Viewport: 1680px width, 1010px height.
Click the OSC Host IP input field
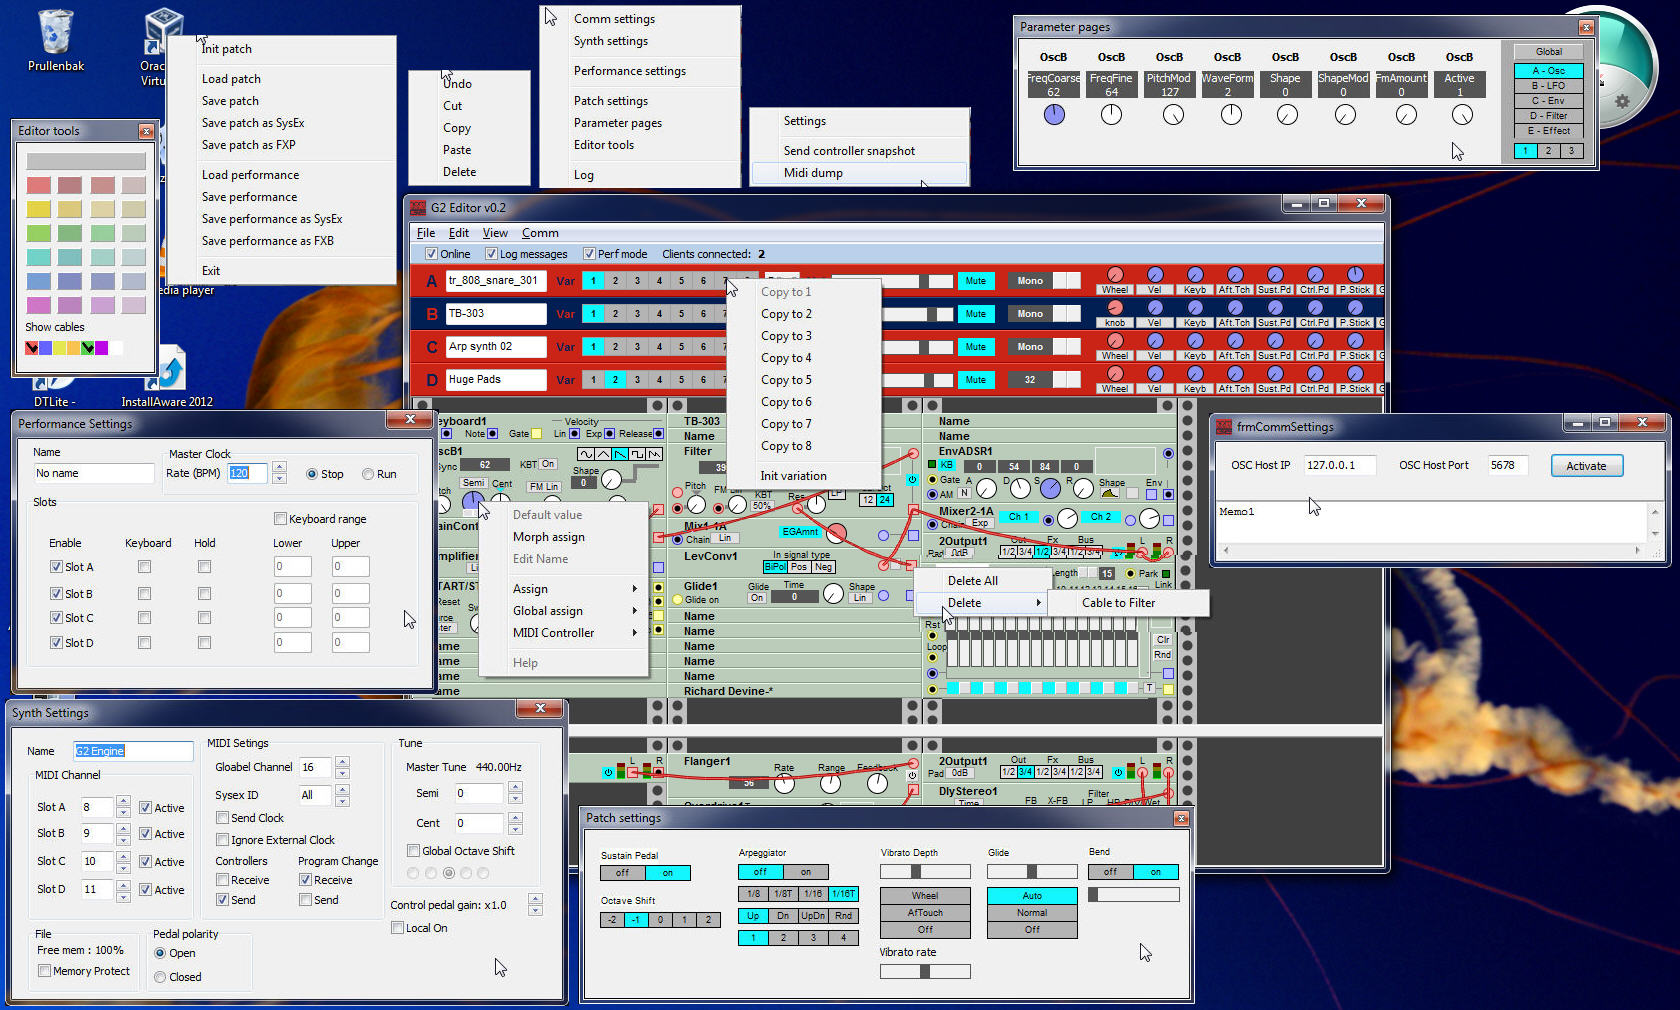tap(1339, 465)
